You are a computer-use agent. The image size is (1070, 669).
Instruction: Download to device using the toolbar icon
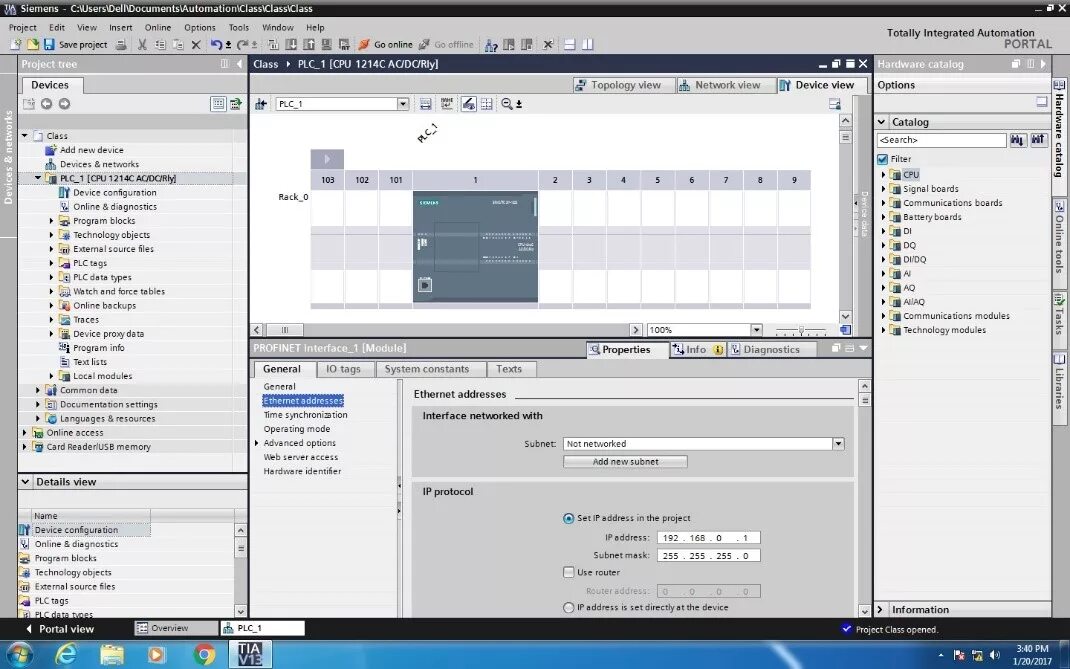click(291, 44)
